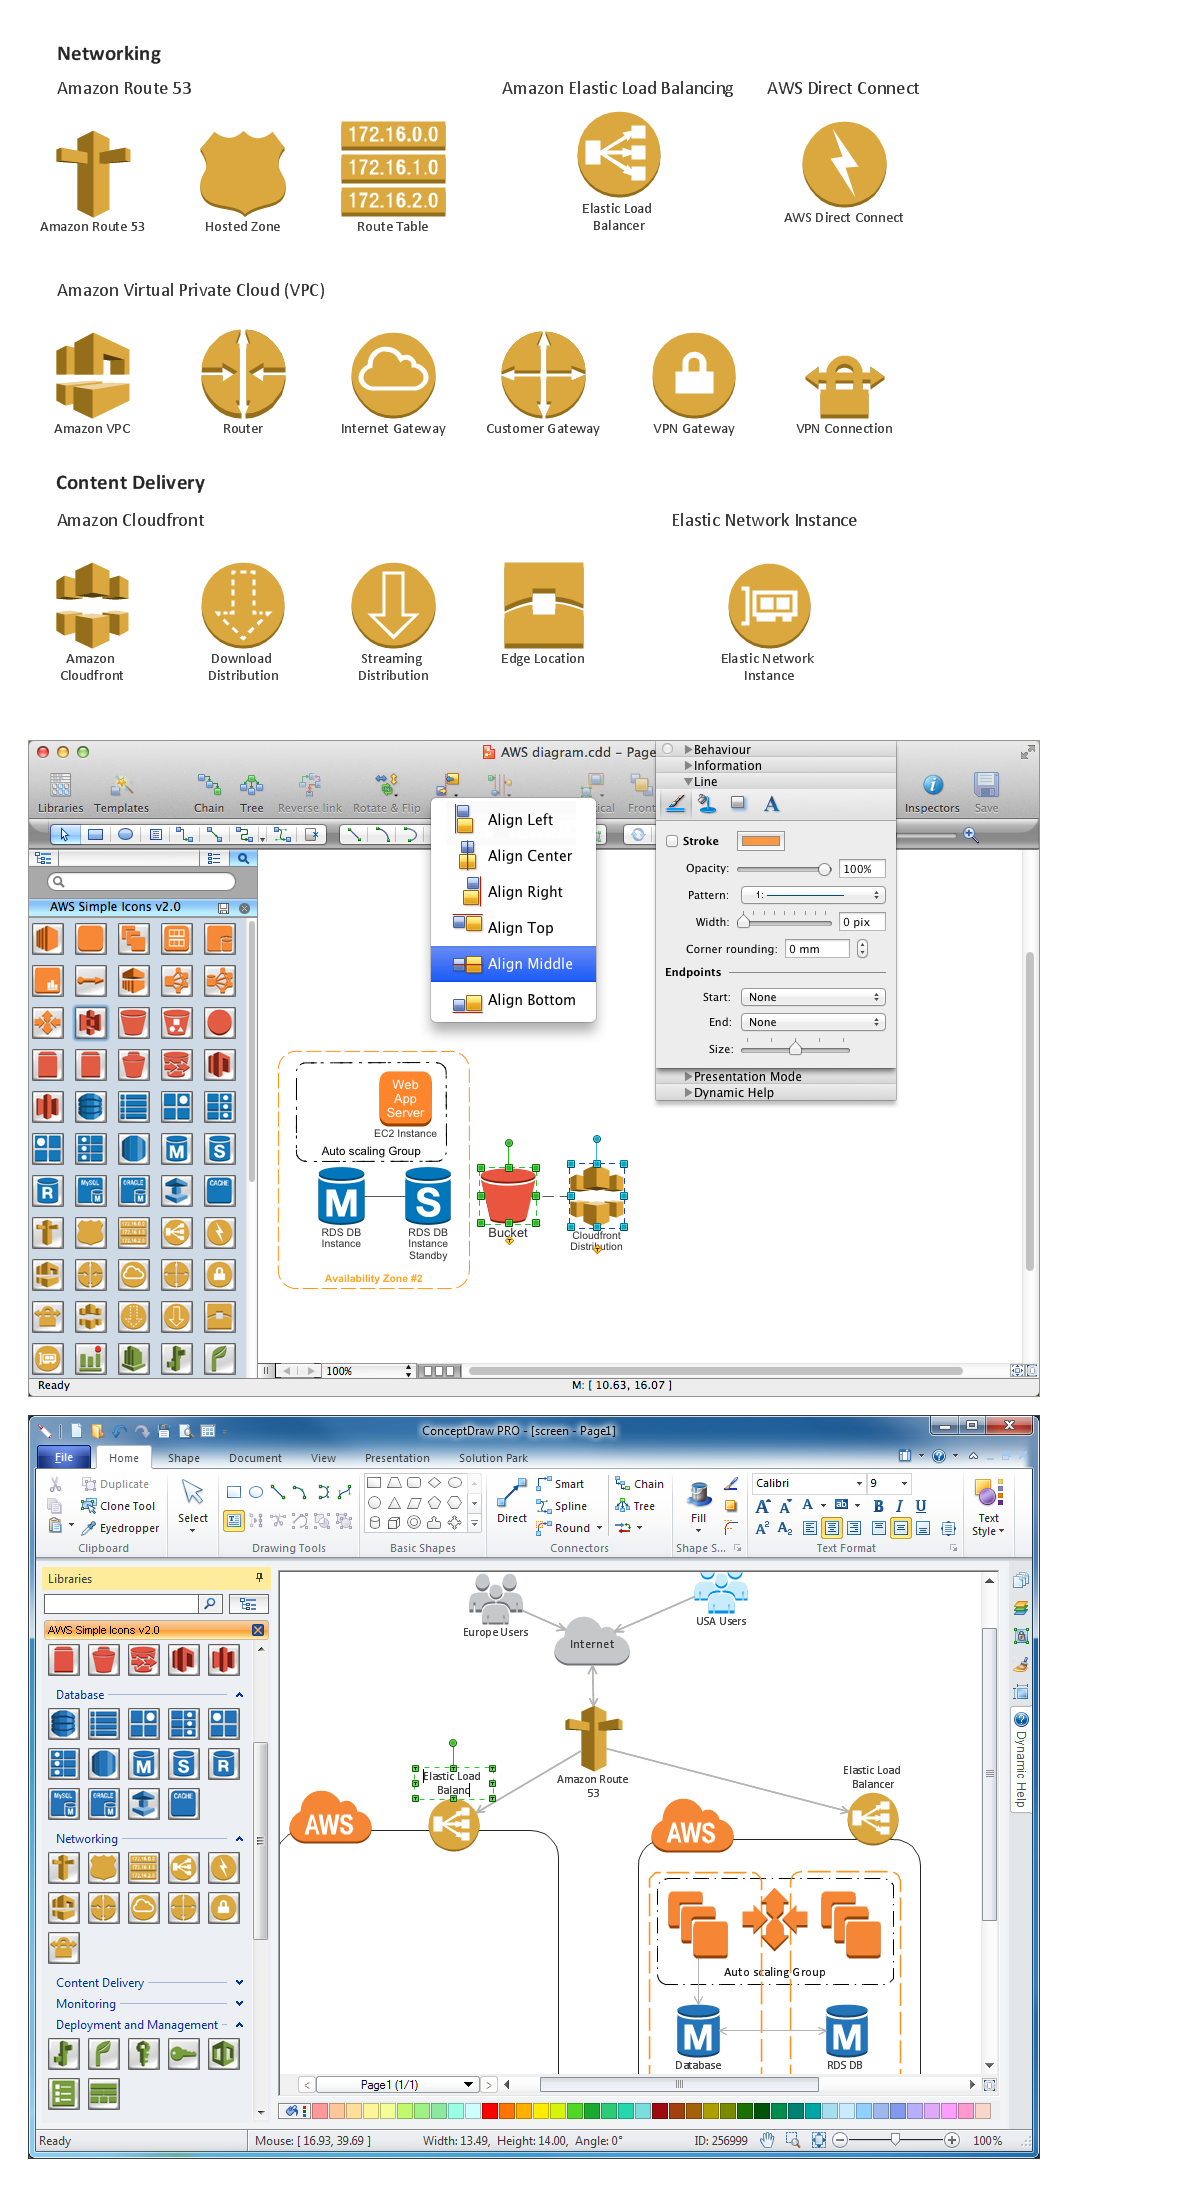The width and height of the screenshot is (1200, 2200).
Task: Switch to the Shape ribbon tab
Action: pyautogui.click(x=184, y=1458)
